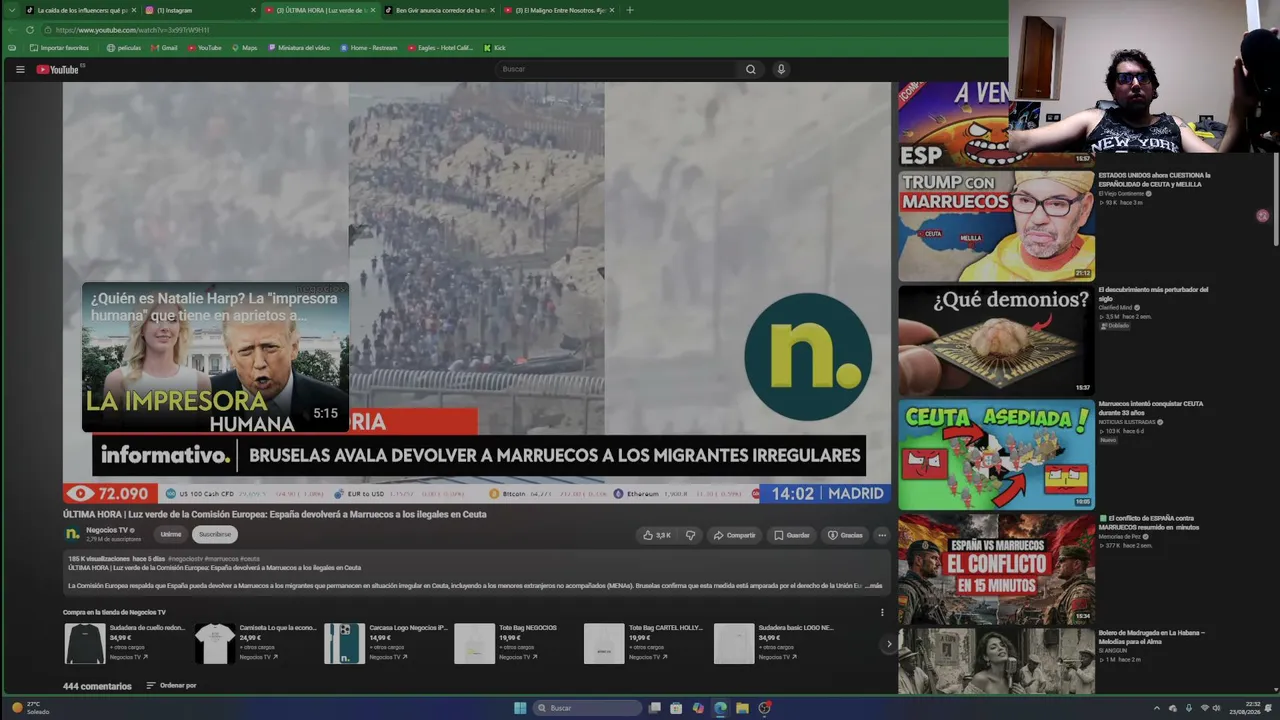Open 'Marruecos intentó conquistar CEUTA' video title
The image size is (1280, 720).
click(x=1151, y=408)
